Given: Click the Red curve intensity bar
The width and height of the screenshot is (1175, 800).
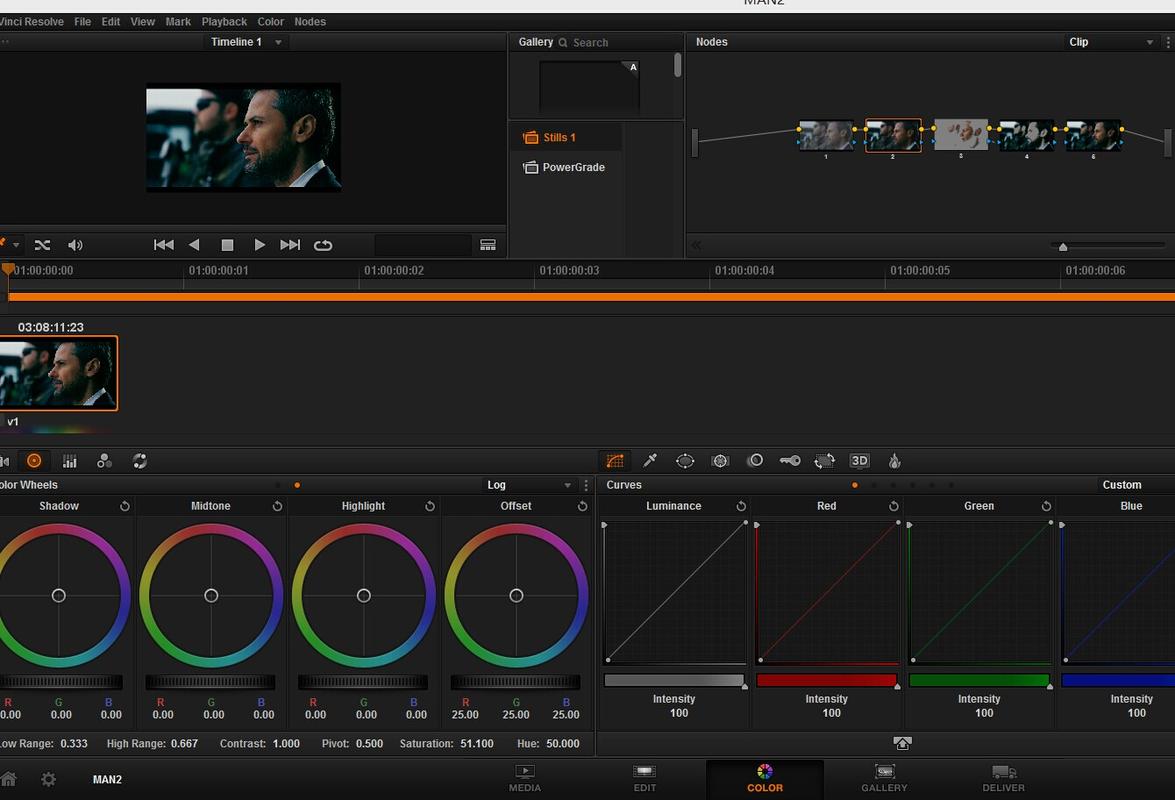Looking at the screenshot, I should [x=826, y=680].
